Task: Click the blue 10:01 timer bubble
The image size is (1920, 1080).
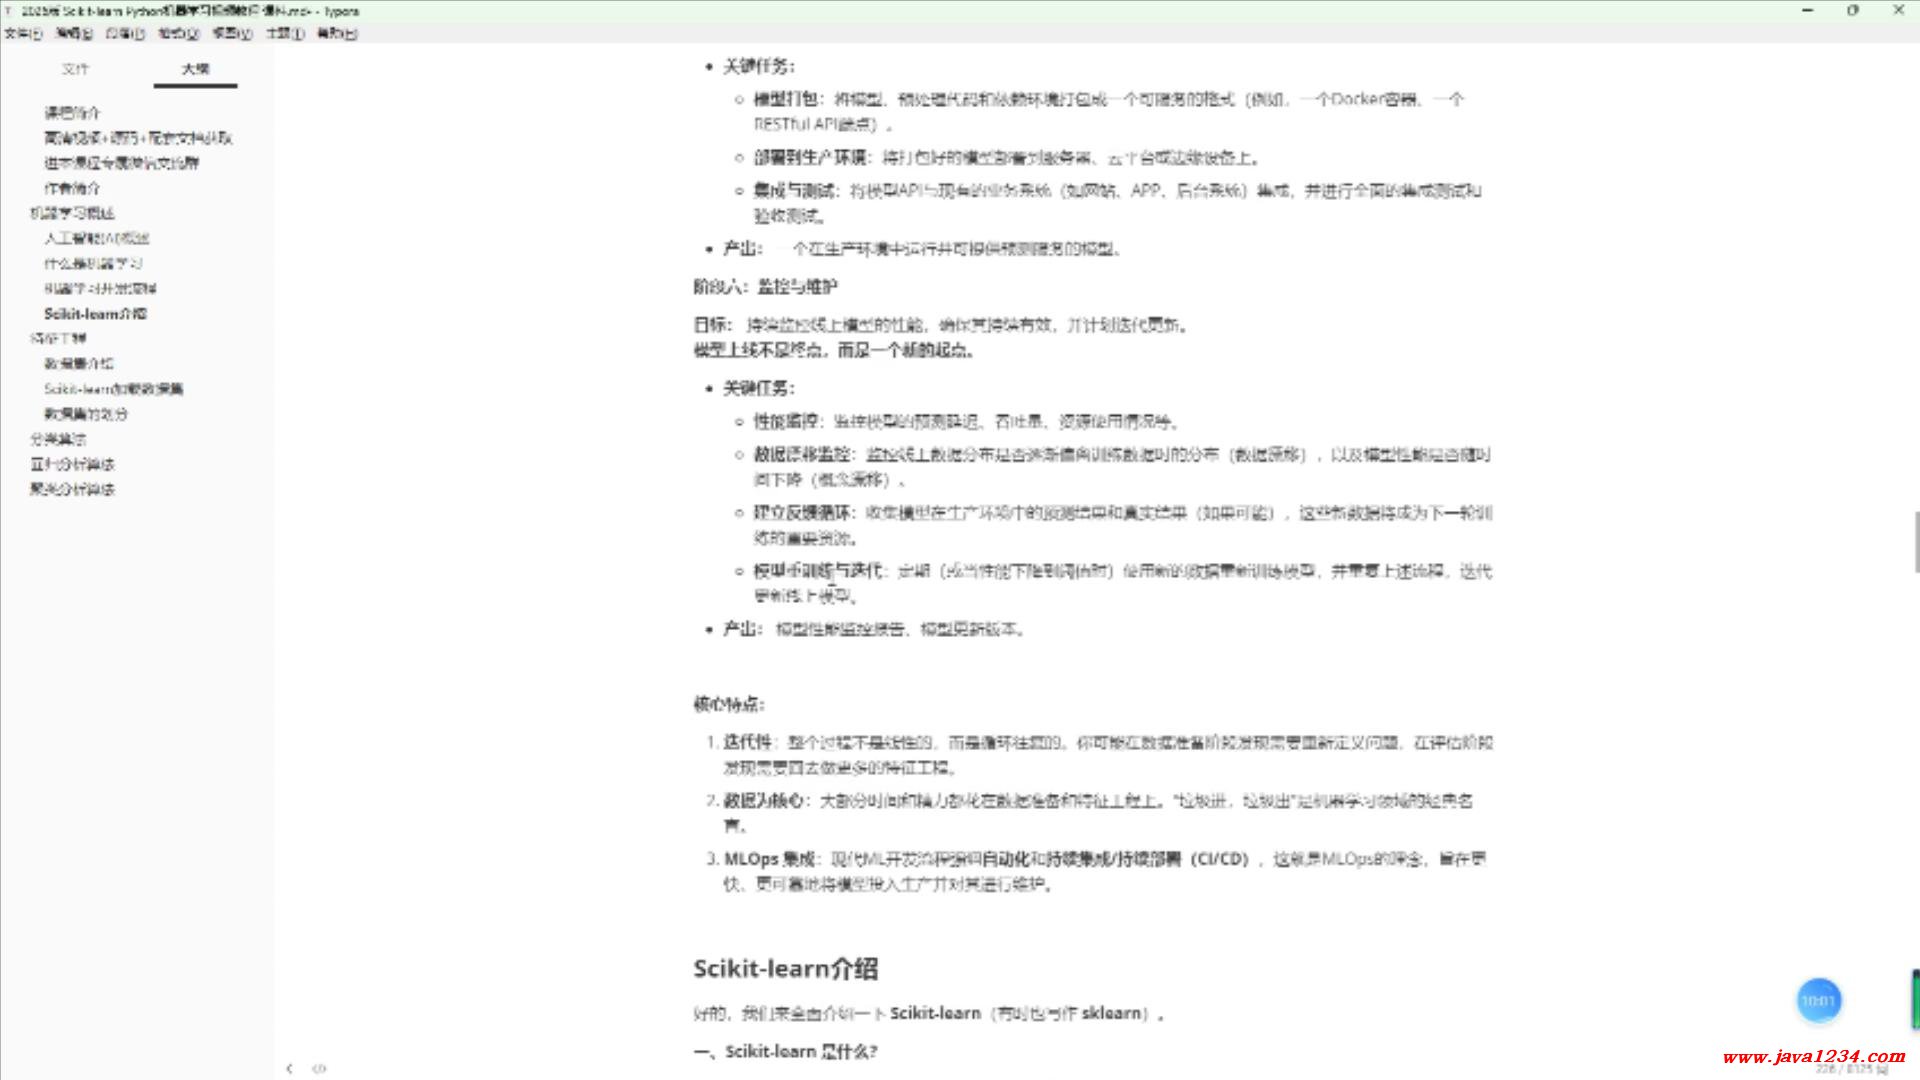Action: pos(1818,1000)
